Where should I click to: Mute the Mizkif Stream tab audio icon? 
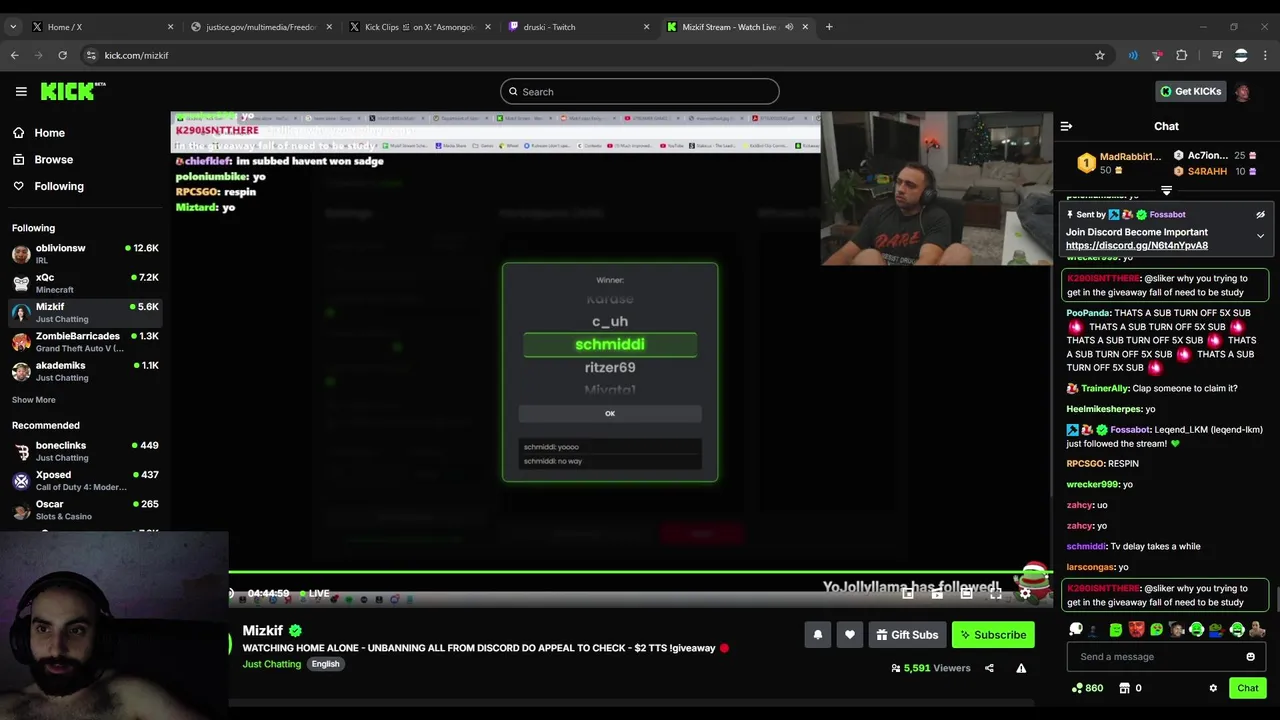click(x=789, y=27)
